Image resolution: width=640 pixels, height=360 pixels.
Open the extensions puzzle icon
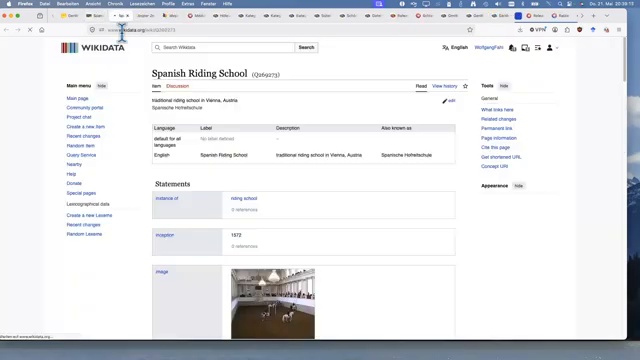[x=567, y=30]
